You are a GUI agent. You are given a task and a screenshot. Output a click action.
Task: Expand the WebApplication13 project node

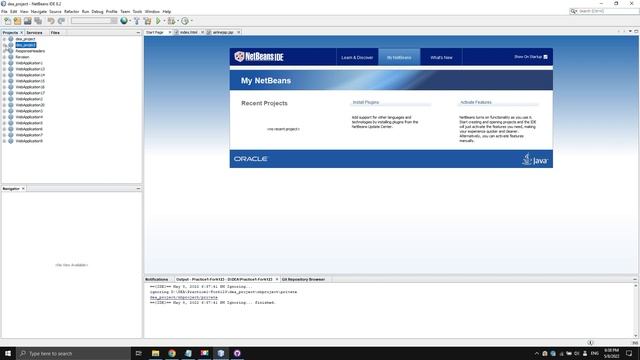tap(4, 69)
